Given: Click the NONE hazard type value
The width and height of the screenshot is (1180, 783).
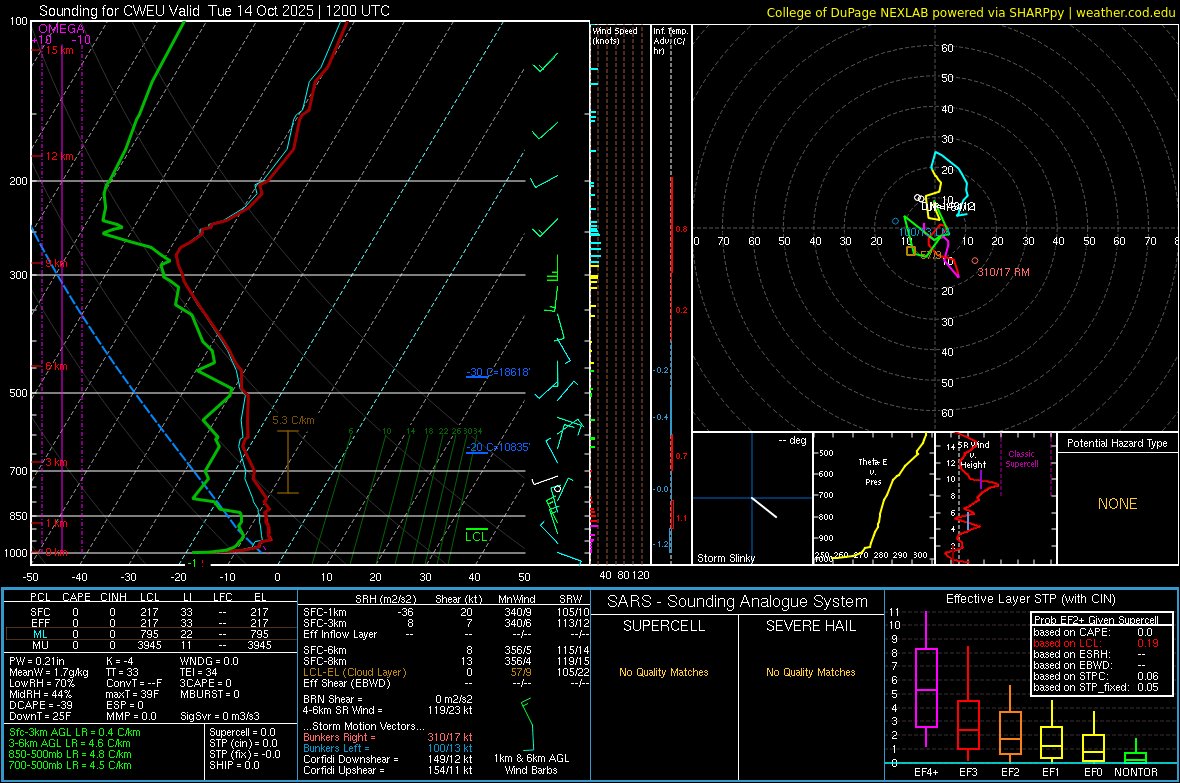Looking at the screenshot, I should pos(1118,504).
